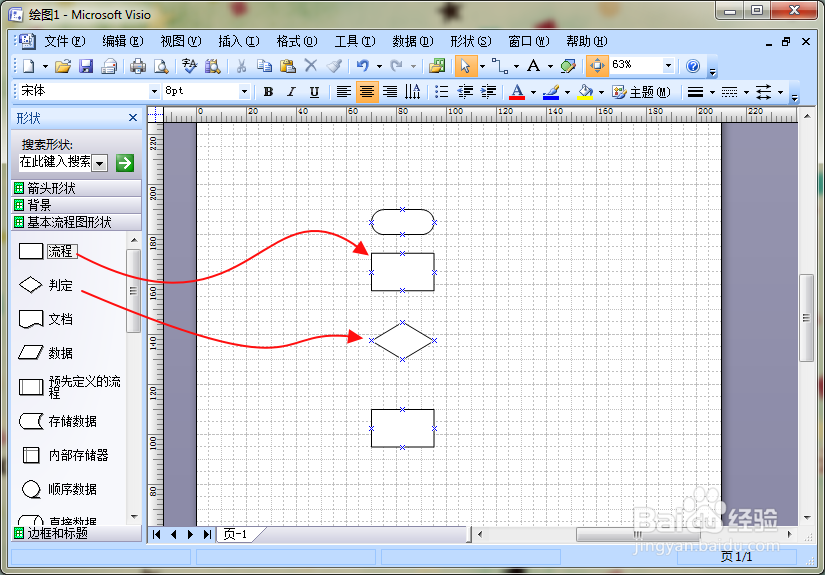Copy selection with the copy icon
This screenshot has height=575, width=825.
point(264,66)
